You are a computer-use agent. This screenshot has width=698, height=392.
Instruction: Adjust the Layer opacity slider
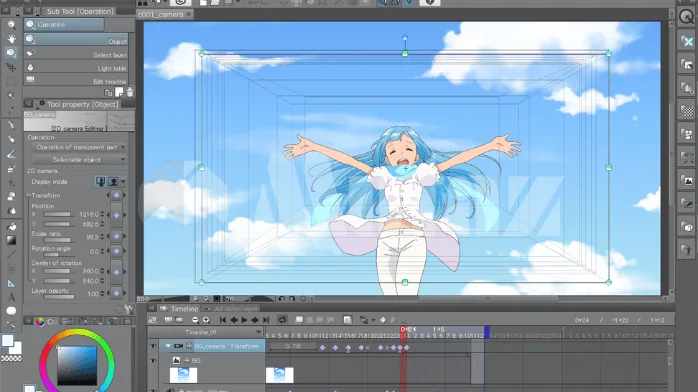click(59, 297)
